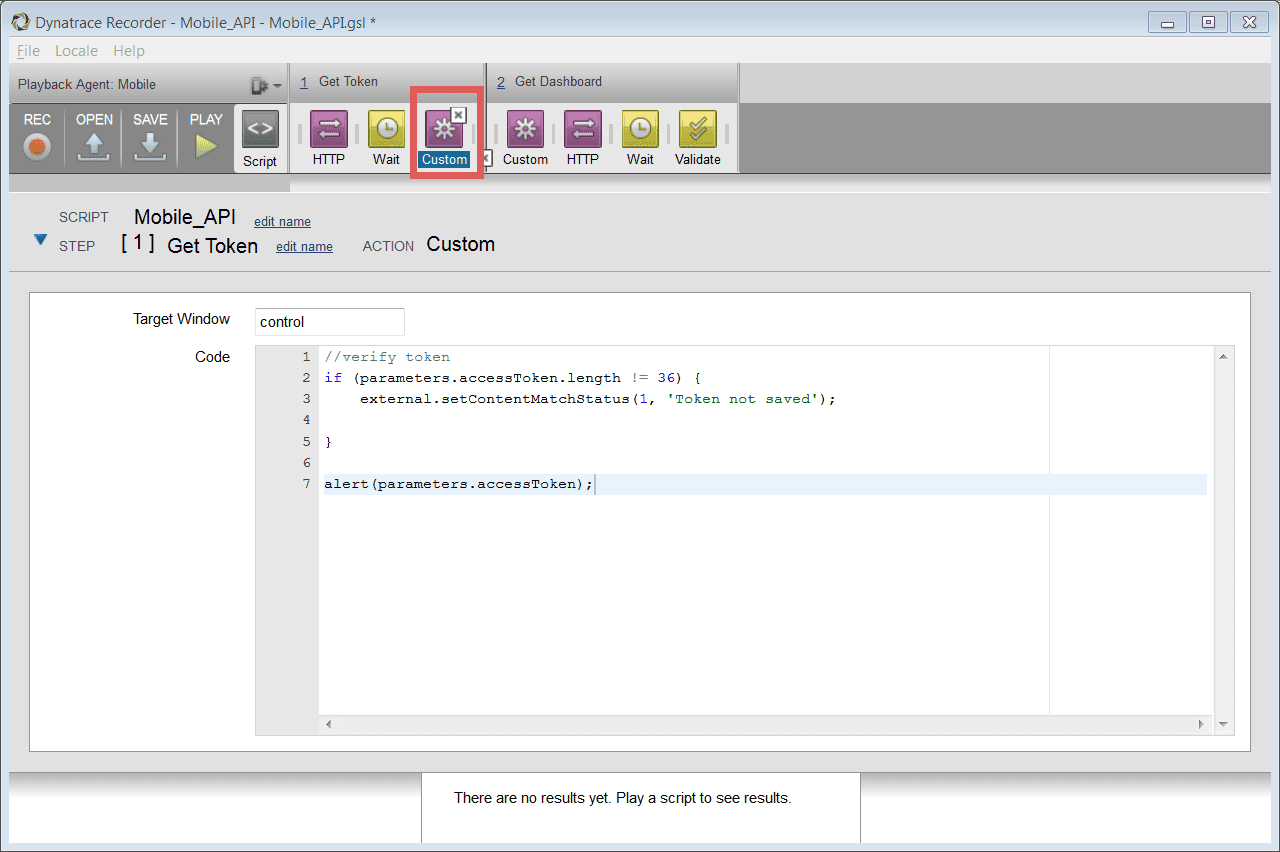Click edit name link for step Get Token
Viewport: 1280px width, 852px height.
(304, 247)
